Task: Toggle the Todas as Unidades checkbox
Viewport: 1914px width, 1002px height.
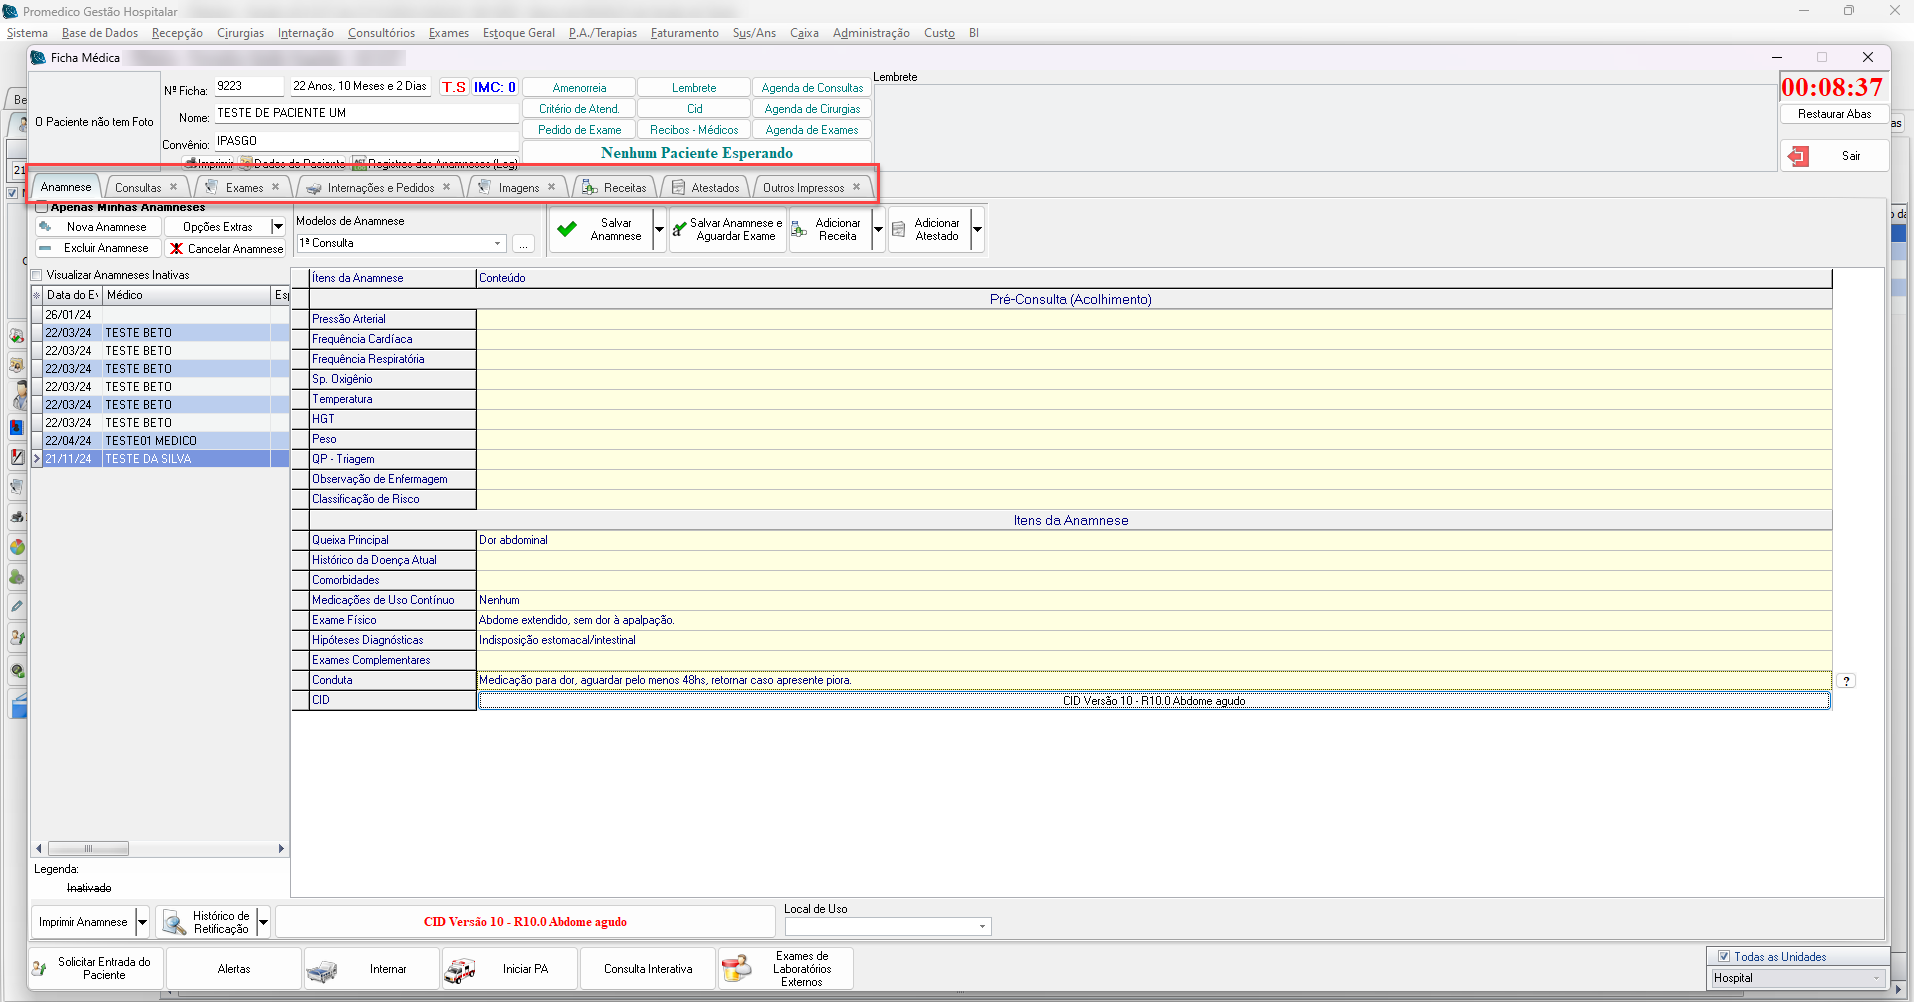Action: click(x=1723, y=957)
